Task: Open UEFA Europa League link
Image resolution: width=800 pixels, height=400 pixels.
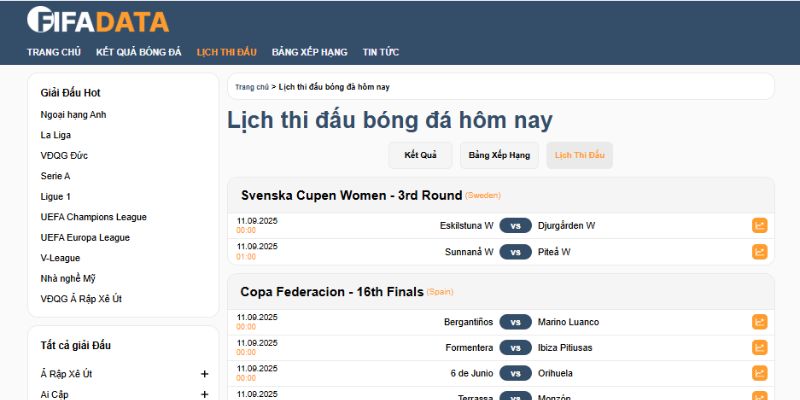Action: [x=85, y=237]
